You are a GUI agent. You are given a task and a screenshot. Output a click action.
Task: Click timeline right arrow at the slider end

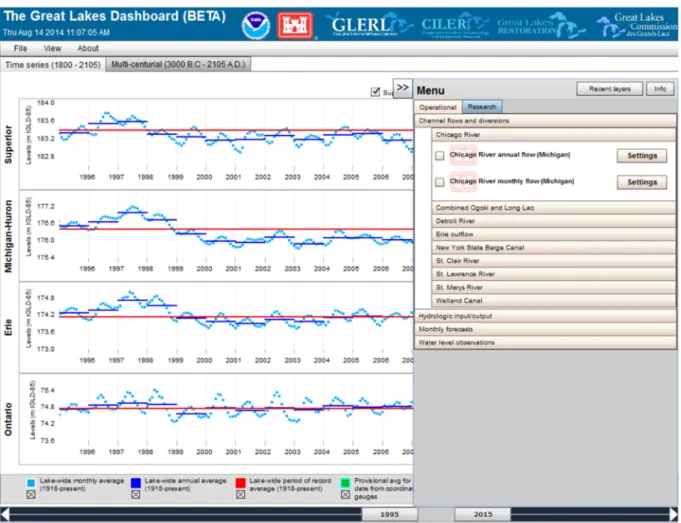(673, 514)
